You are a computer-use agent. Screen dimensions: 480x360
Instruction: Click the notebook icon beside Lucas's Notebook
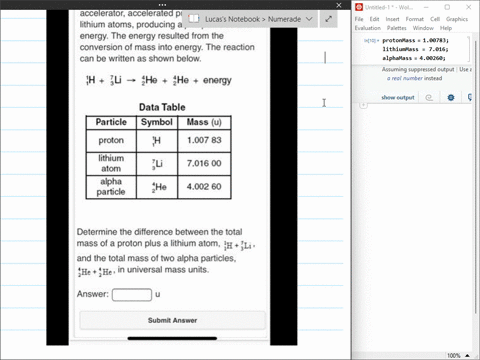tap(194, 19)
